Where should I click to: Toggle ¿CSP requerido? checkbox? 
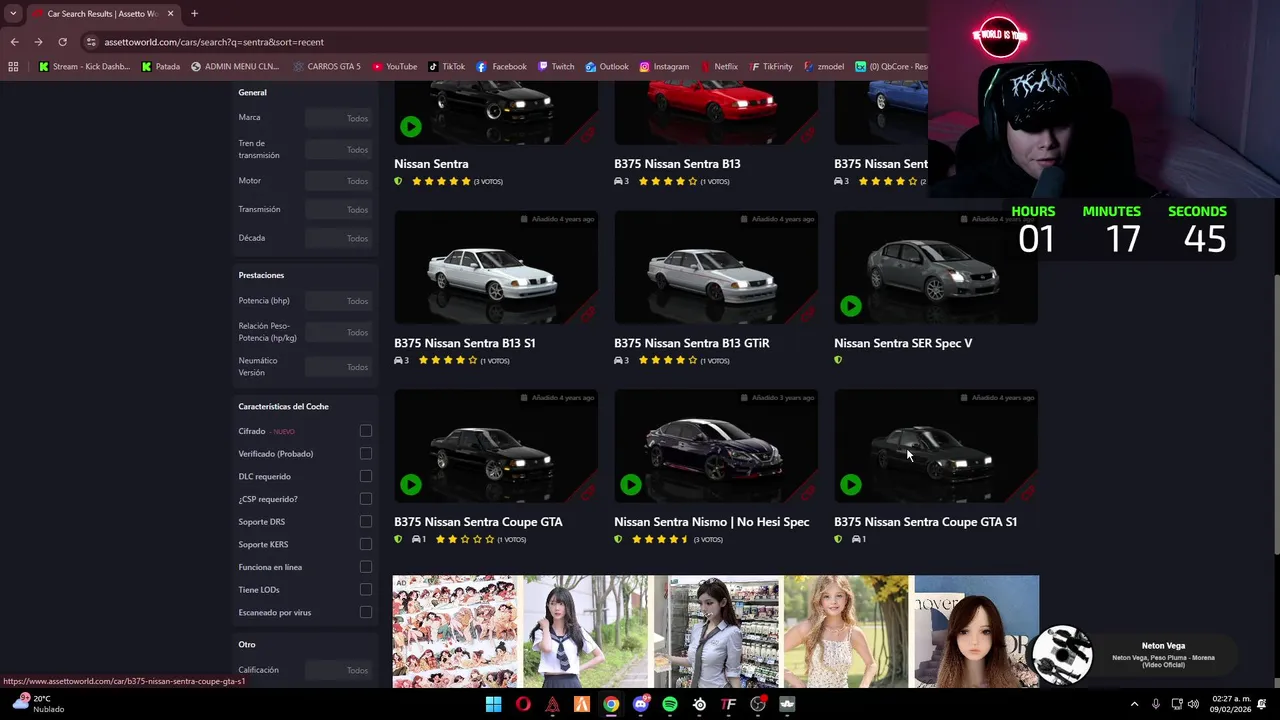[366, 499]
